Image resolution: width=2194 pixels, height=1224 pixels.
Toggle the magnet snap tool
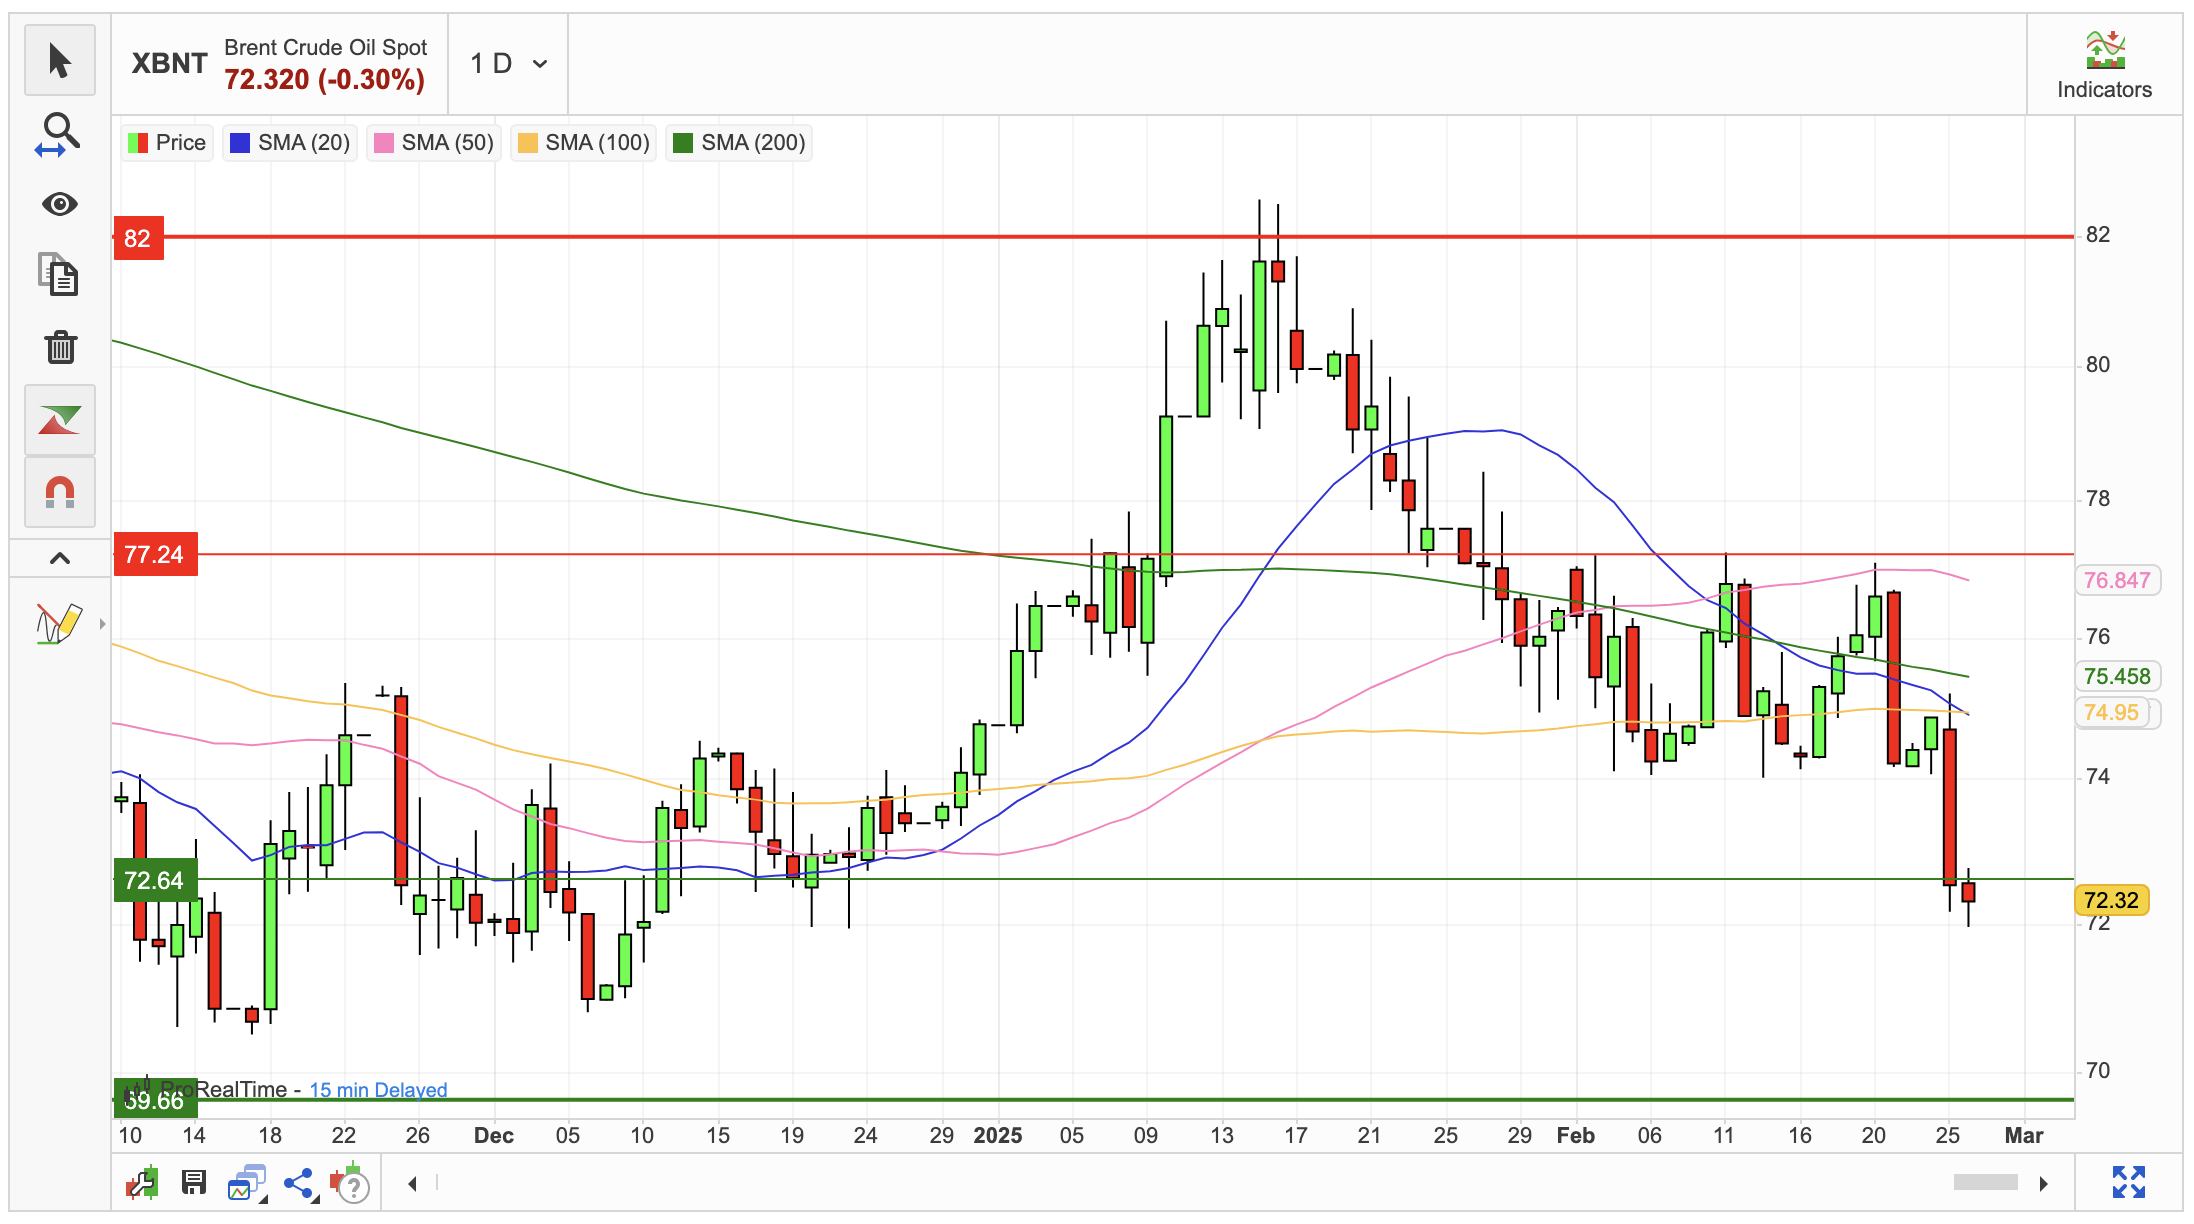coord(60,492)
